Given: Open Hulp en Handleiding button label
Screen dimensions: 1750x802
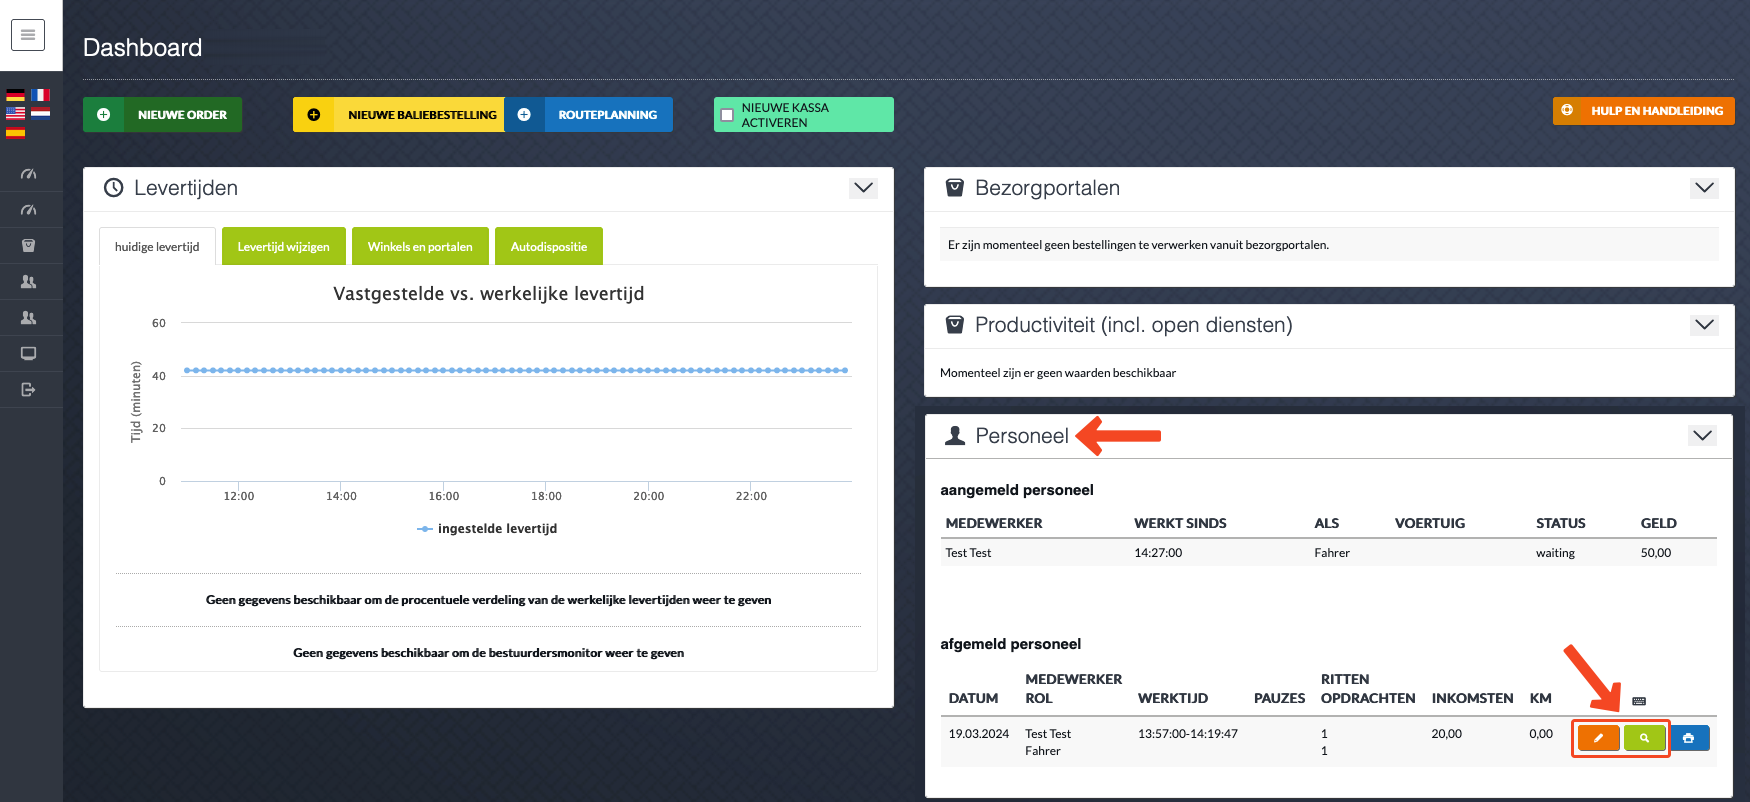Looking at the screenshot, I should point(1657,111).
